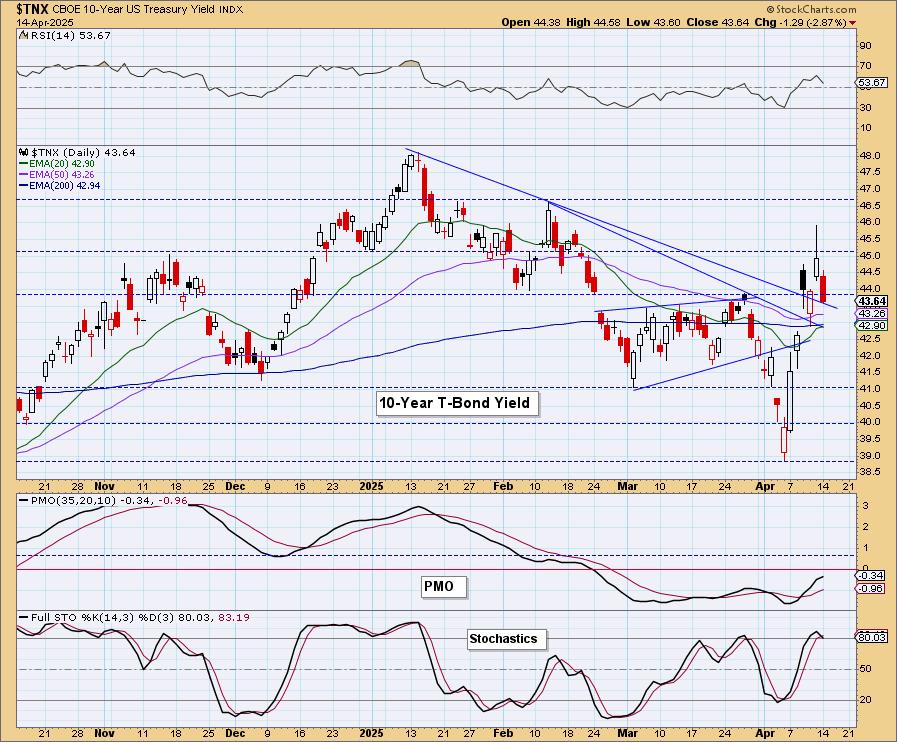Click the RSI value tag 53.67
Viewport: 897px width, 742px height.
click(872, 83)
